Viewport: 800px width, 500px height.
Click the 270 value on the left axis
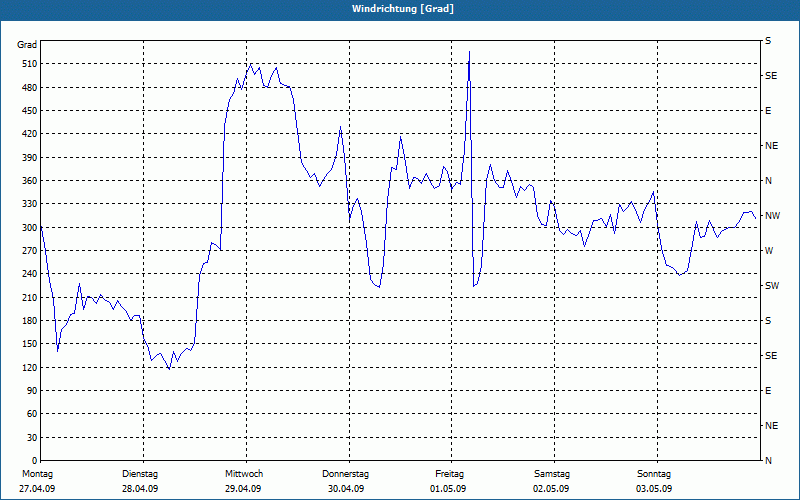click(x=30, y=251)
